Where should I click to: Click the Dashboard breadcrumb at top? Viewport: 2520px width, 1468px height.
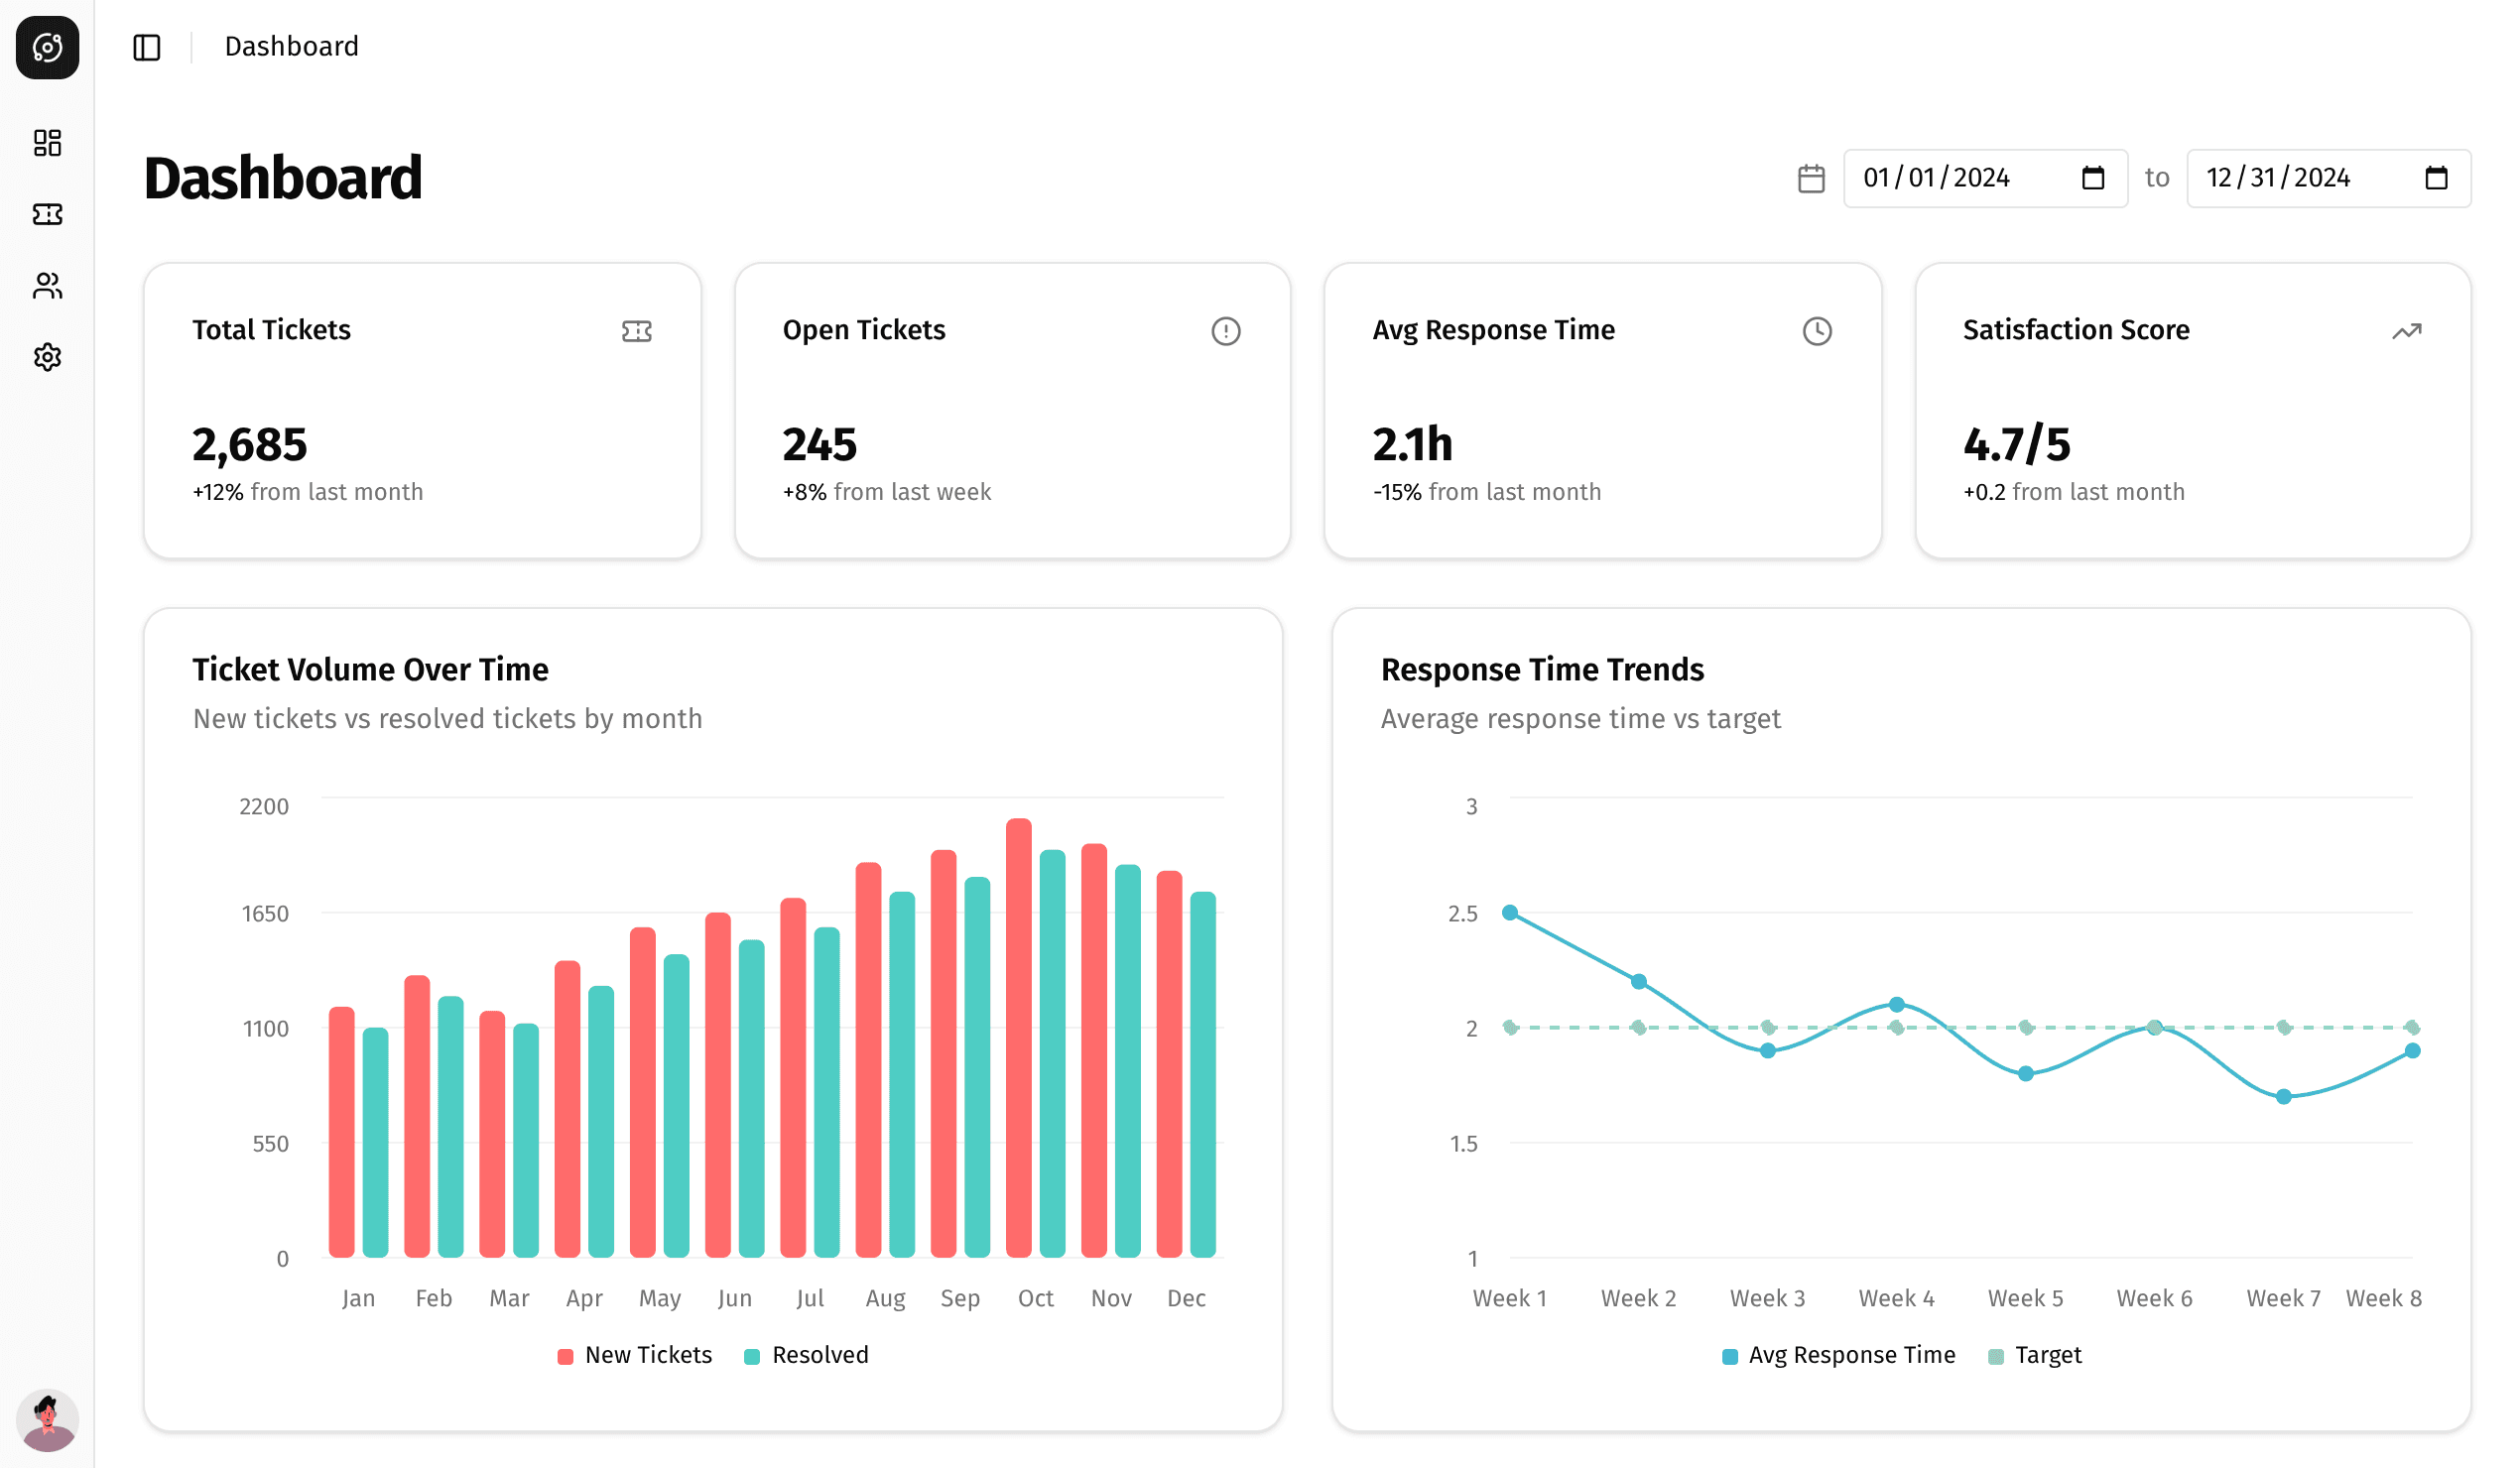coord(291,46)
